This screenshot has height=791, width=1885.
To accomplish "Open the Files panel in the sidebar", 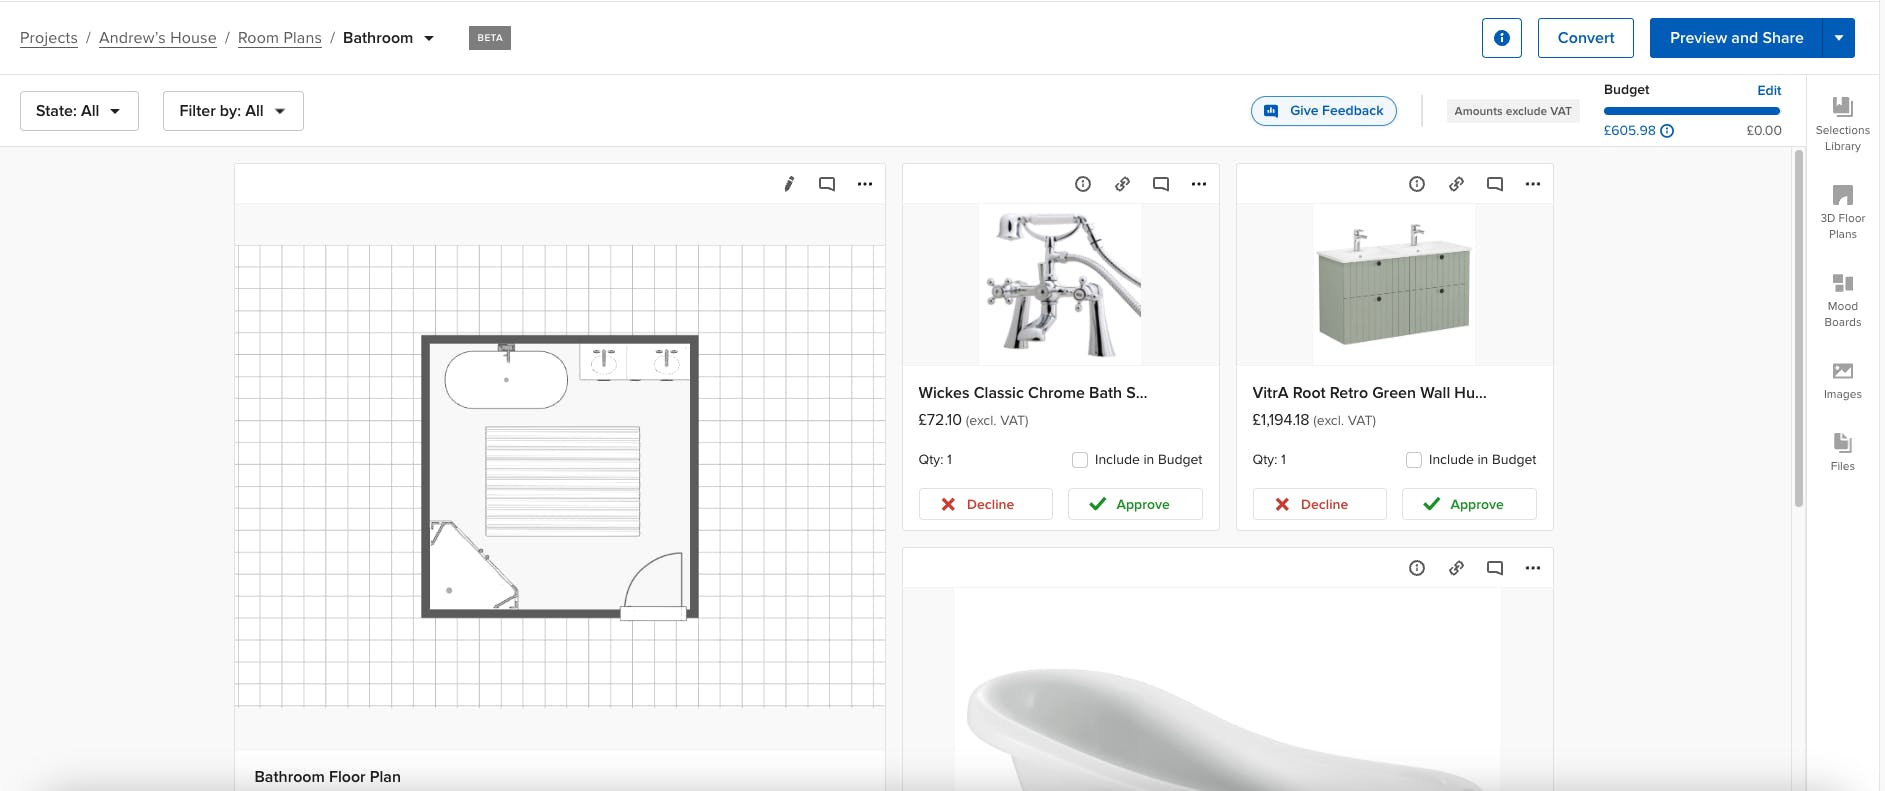I will pos(1842,452).
